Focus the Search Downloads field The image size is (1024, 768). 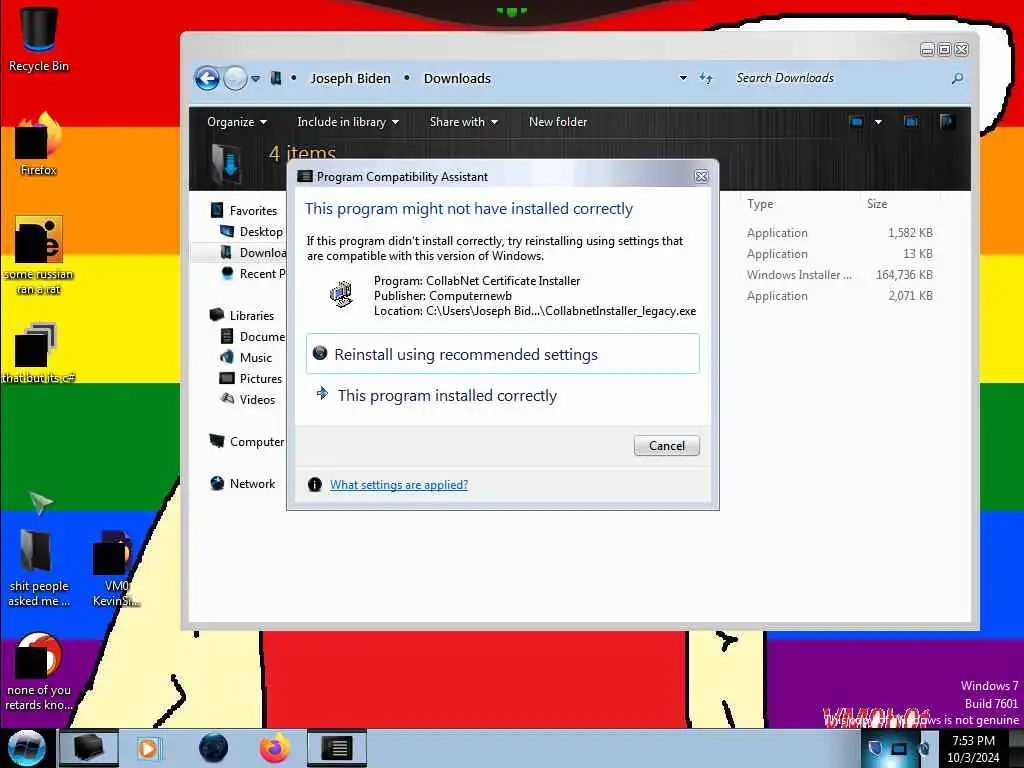(839, 78)
